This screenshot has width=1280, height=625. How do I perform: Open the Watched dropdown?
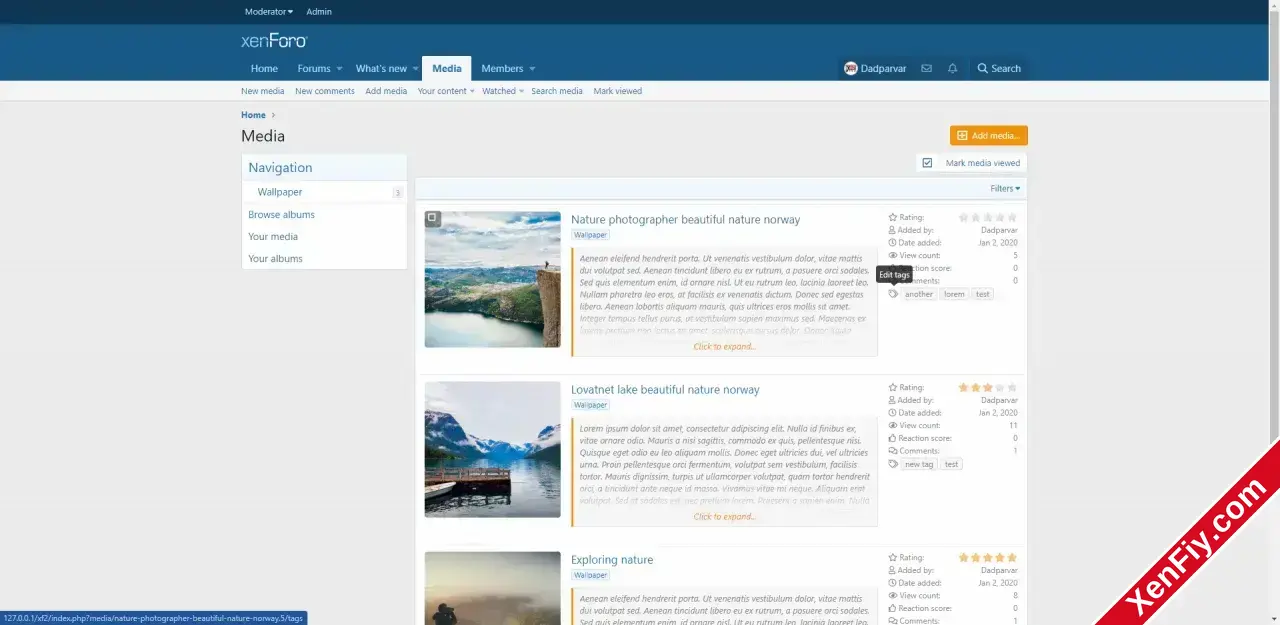503,91
